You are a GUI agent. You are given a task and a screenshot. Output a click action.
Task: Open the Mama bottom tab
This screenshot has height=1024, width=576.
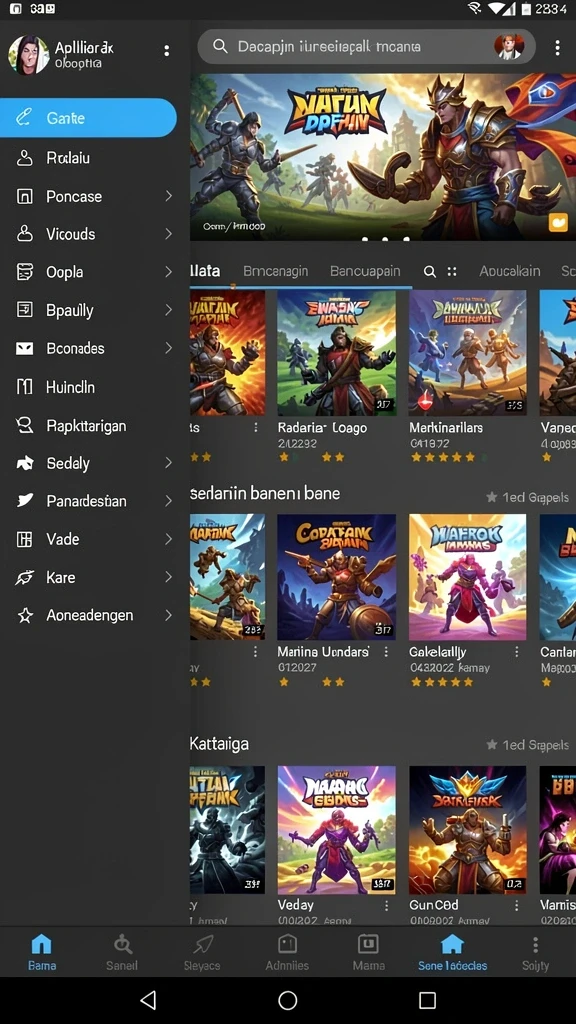tap(368, 952)
